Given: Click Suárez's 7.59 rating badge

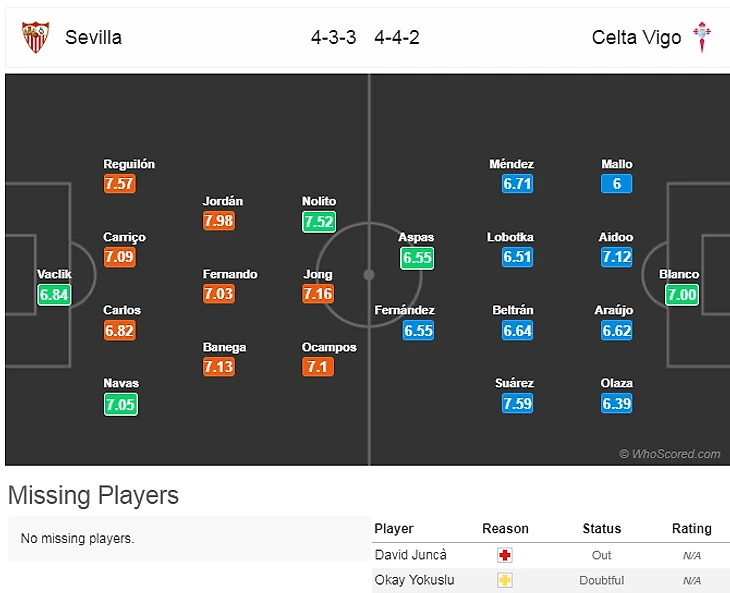Looking at the screenshot, I should tap(517, 403).
